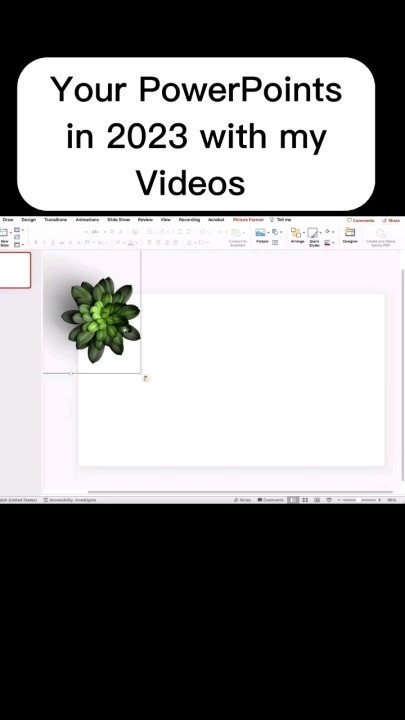This screenshot has height=720, width=405.
Task: Toggle strikethrough formatting
Action: 62,242
